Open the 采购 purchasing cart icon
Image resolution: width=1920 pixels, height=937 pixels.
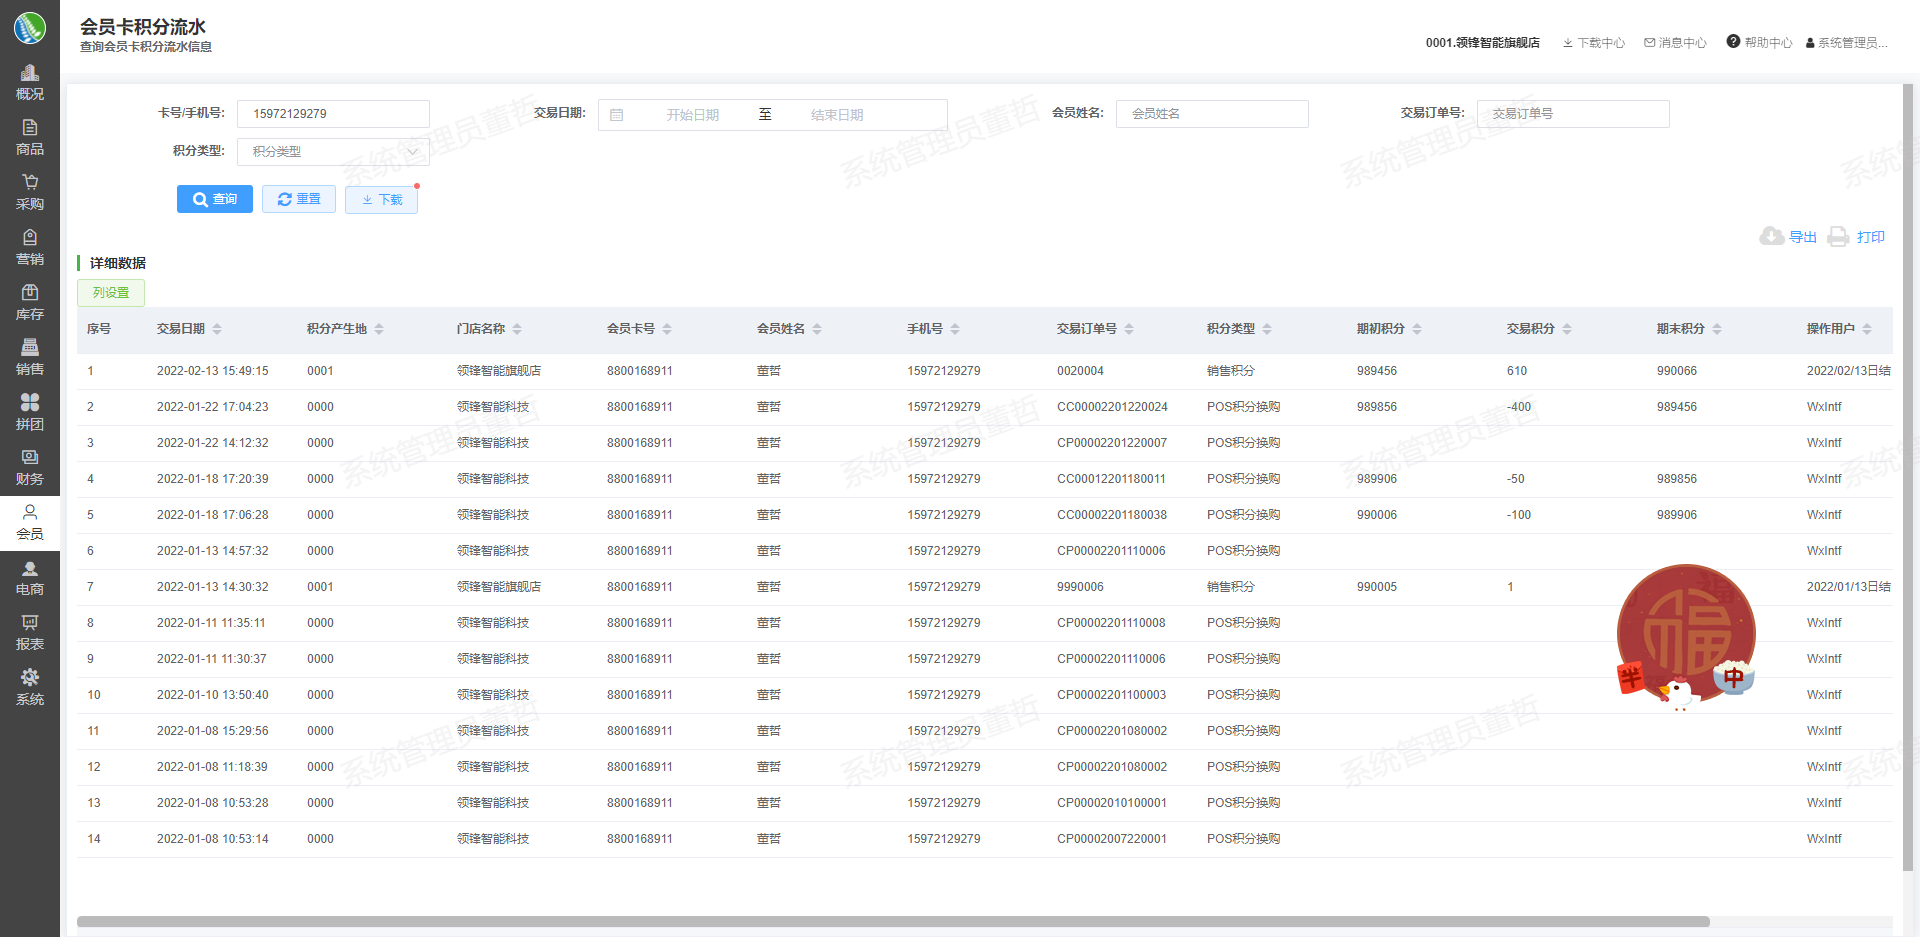[30, 184]
